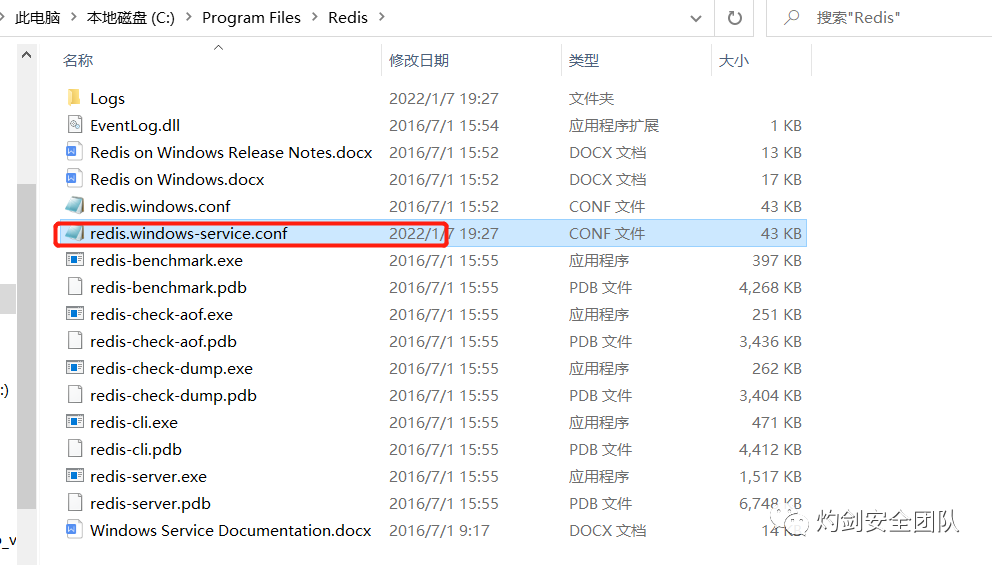Click the redis.windows-service.conf file icon
The width and height of the screenshot is (992, 565).
click(75, 233)
